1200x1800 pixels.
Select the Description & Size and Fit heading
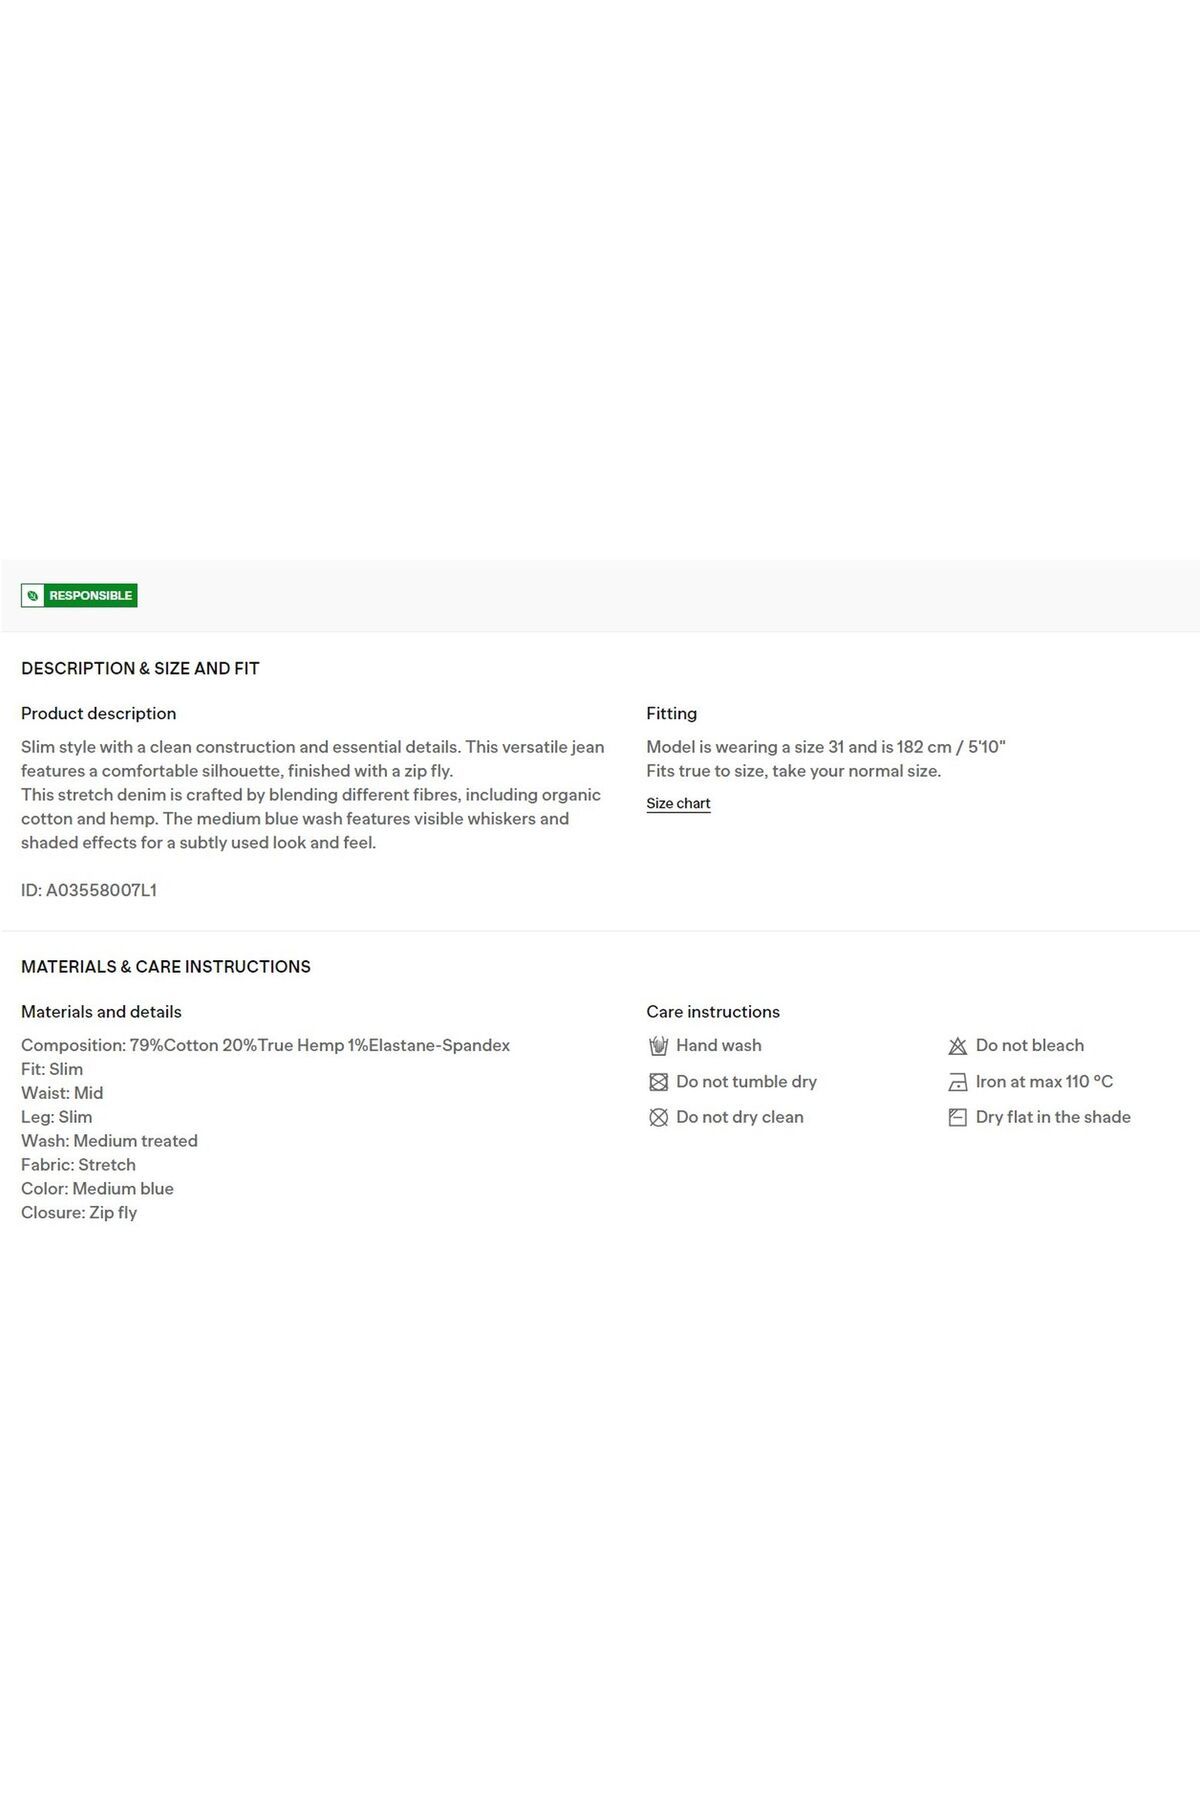click(140, 668)
